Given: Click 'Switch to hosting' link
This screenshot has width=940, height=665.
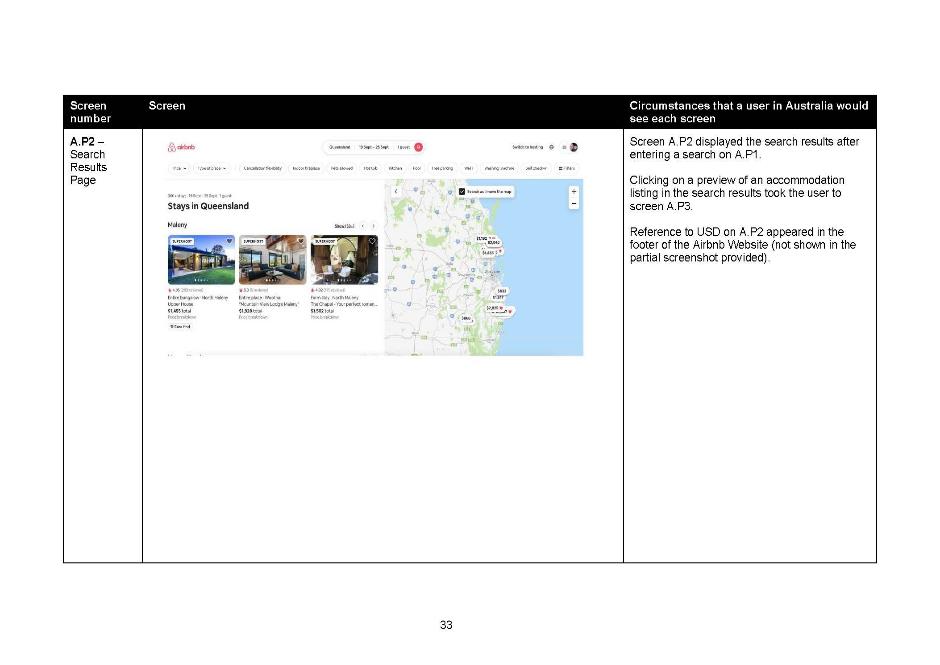Looking at the screenshot, I should tap(528, 147).
